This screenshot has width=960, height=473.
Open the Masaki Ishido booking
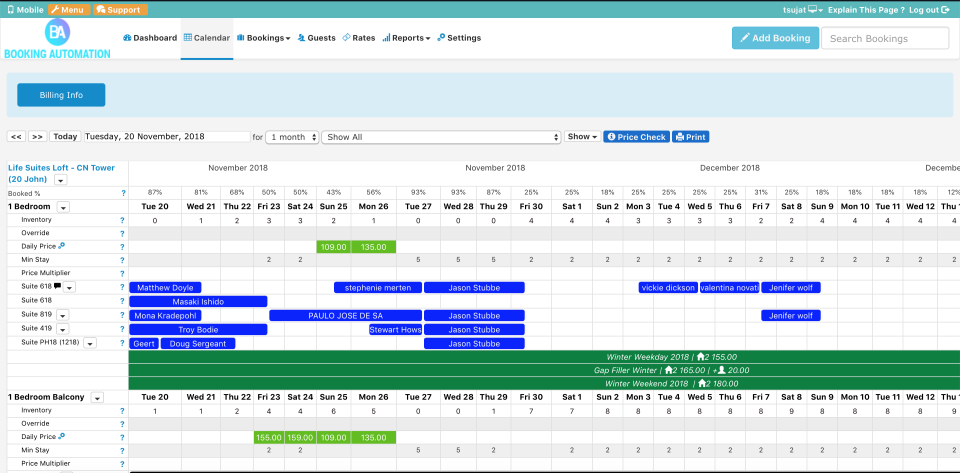click(198, 302)
